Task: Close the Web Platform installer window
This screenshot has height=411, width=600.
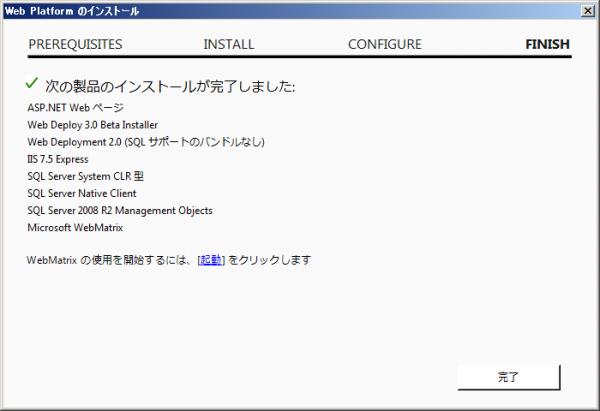Action: 582,11
